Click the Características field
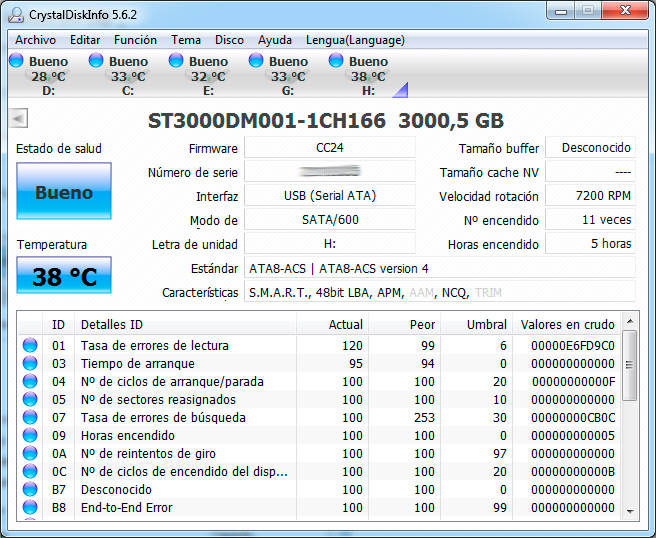Image resolution: width=656 pixels, height=538 pixels. (440, 292)
